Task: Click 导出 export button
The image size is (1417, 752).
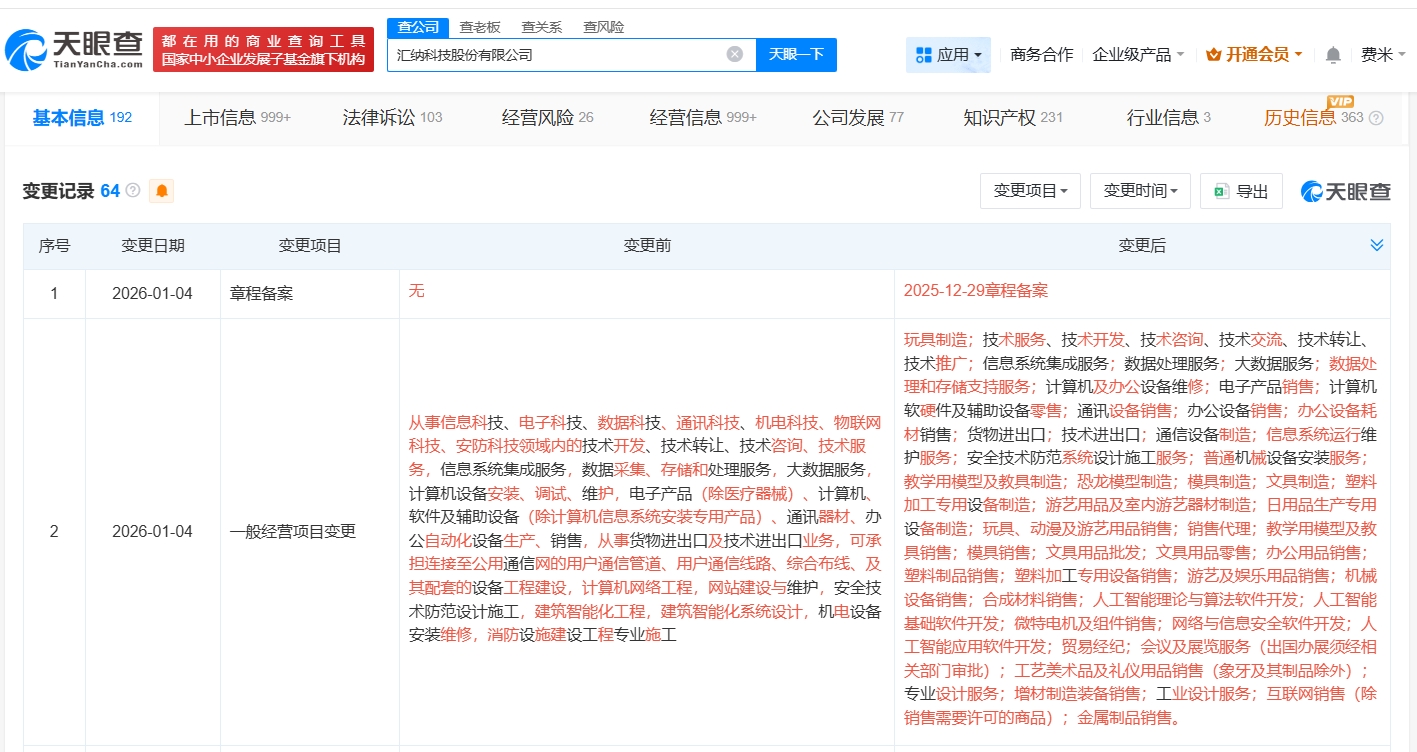Action: pyautogui.click(x=1241, y=191)
